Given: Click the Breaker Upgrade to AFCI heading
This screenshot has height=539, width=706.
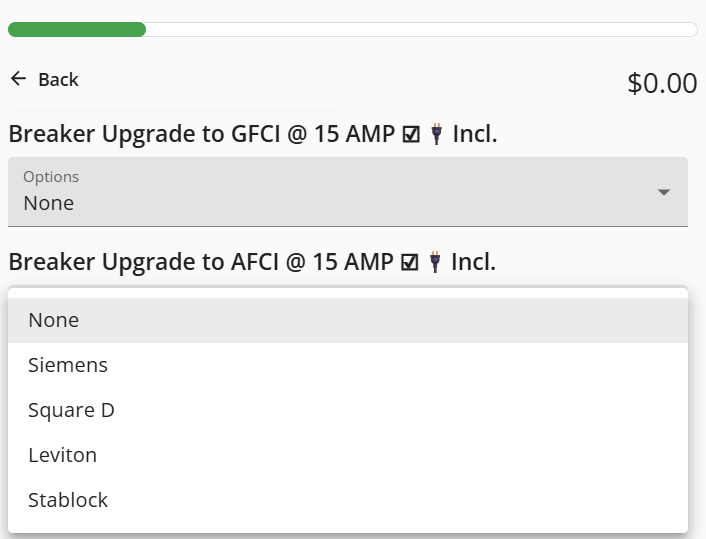Looking at the screenshot, I should (x=200, y=262).
